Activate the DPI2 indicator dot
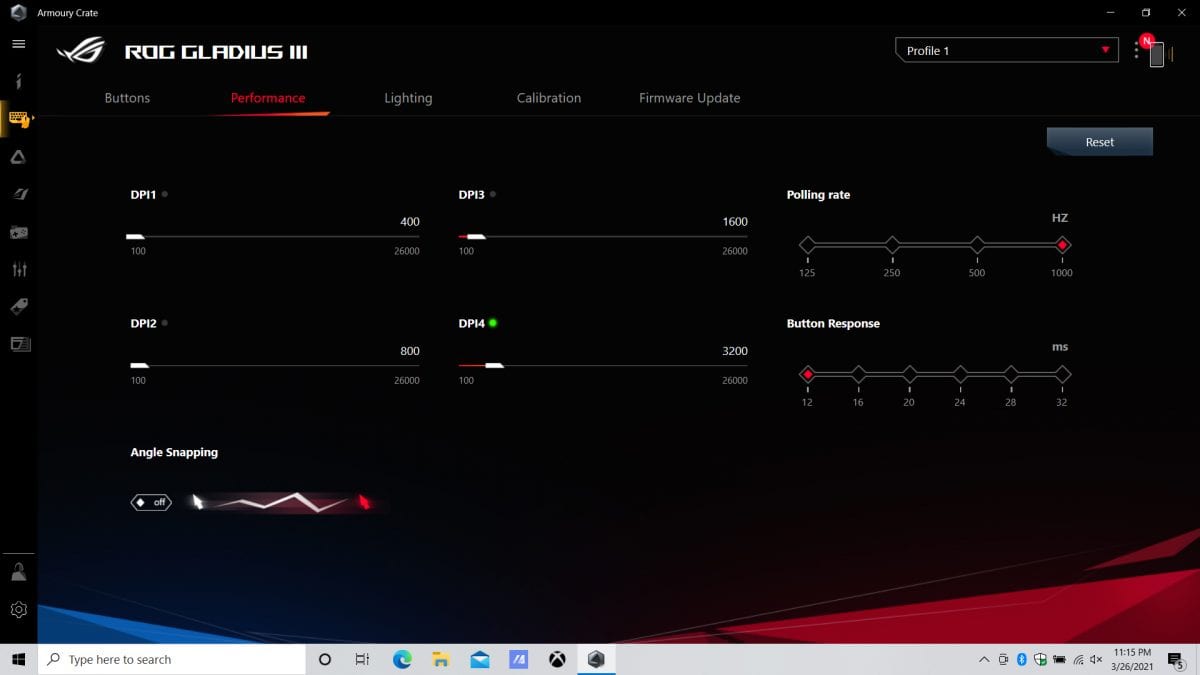This screenshot has height=675, width=1200. [x=164, y=323]
